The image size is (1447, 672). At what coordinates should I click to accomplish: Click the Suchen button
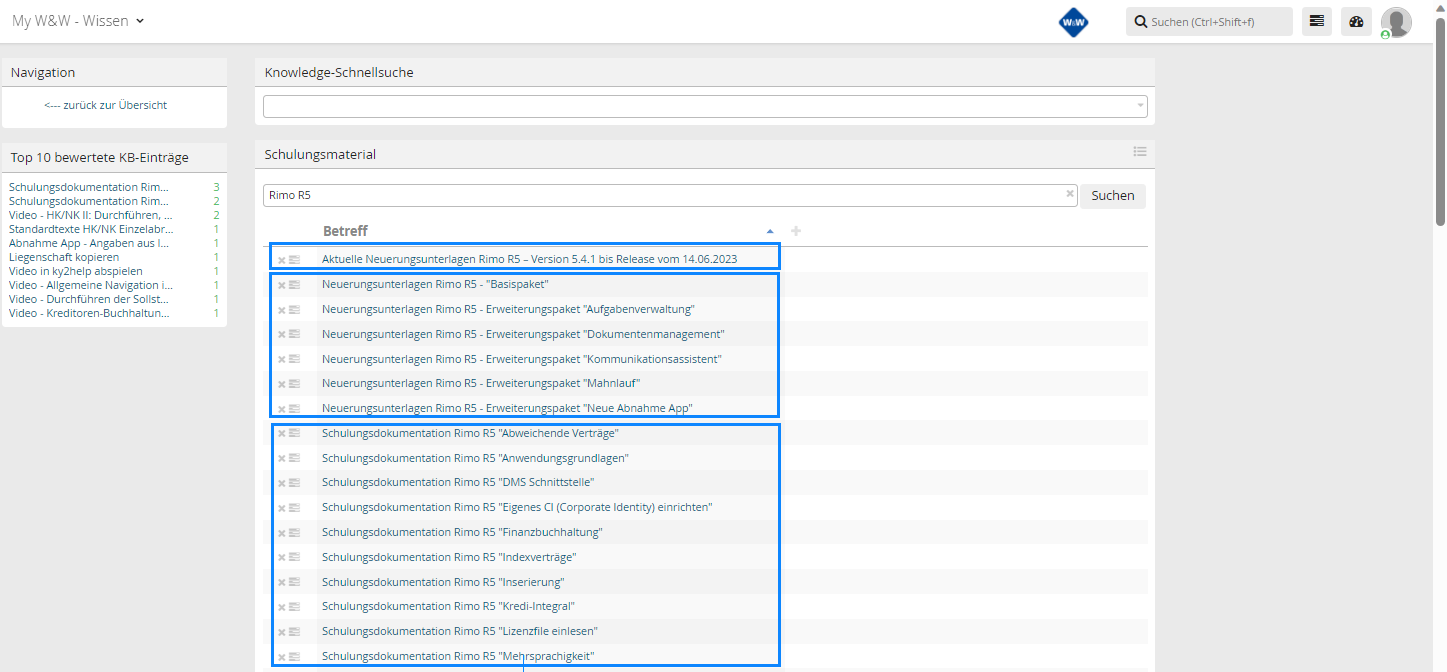pyautogui.click(x=1113, y=196)
